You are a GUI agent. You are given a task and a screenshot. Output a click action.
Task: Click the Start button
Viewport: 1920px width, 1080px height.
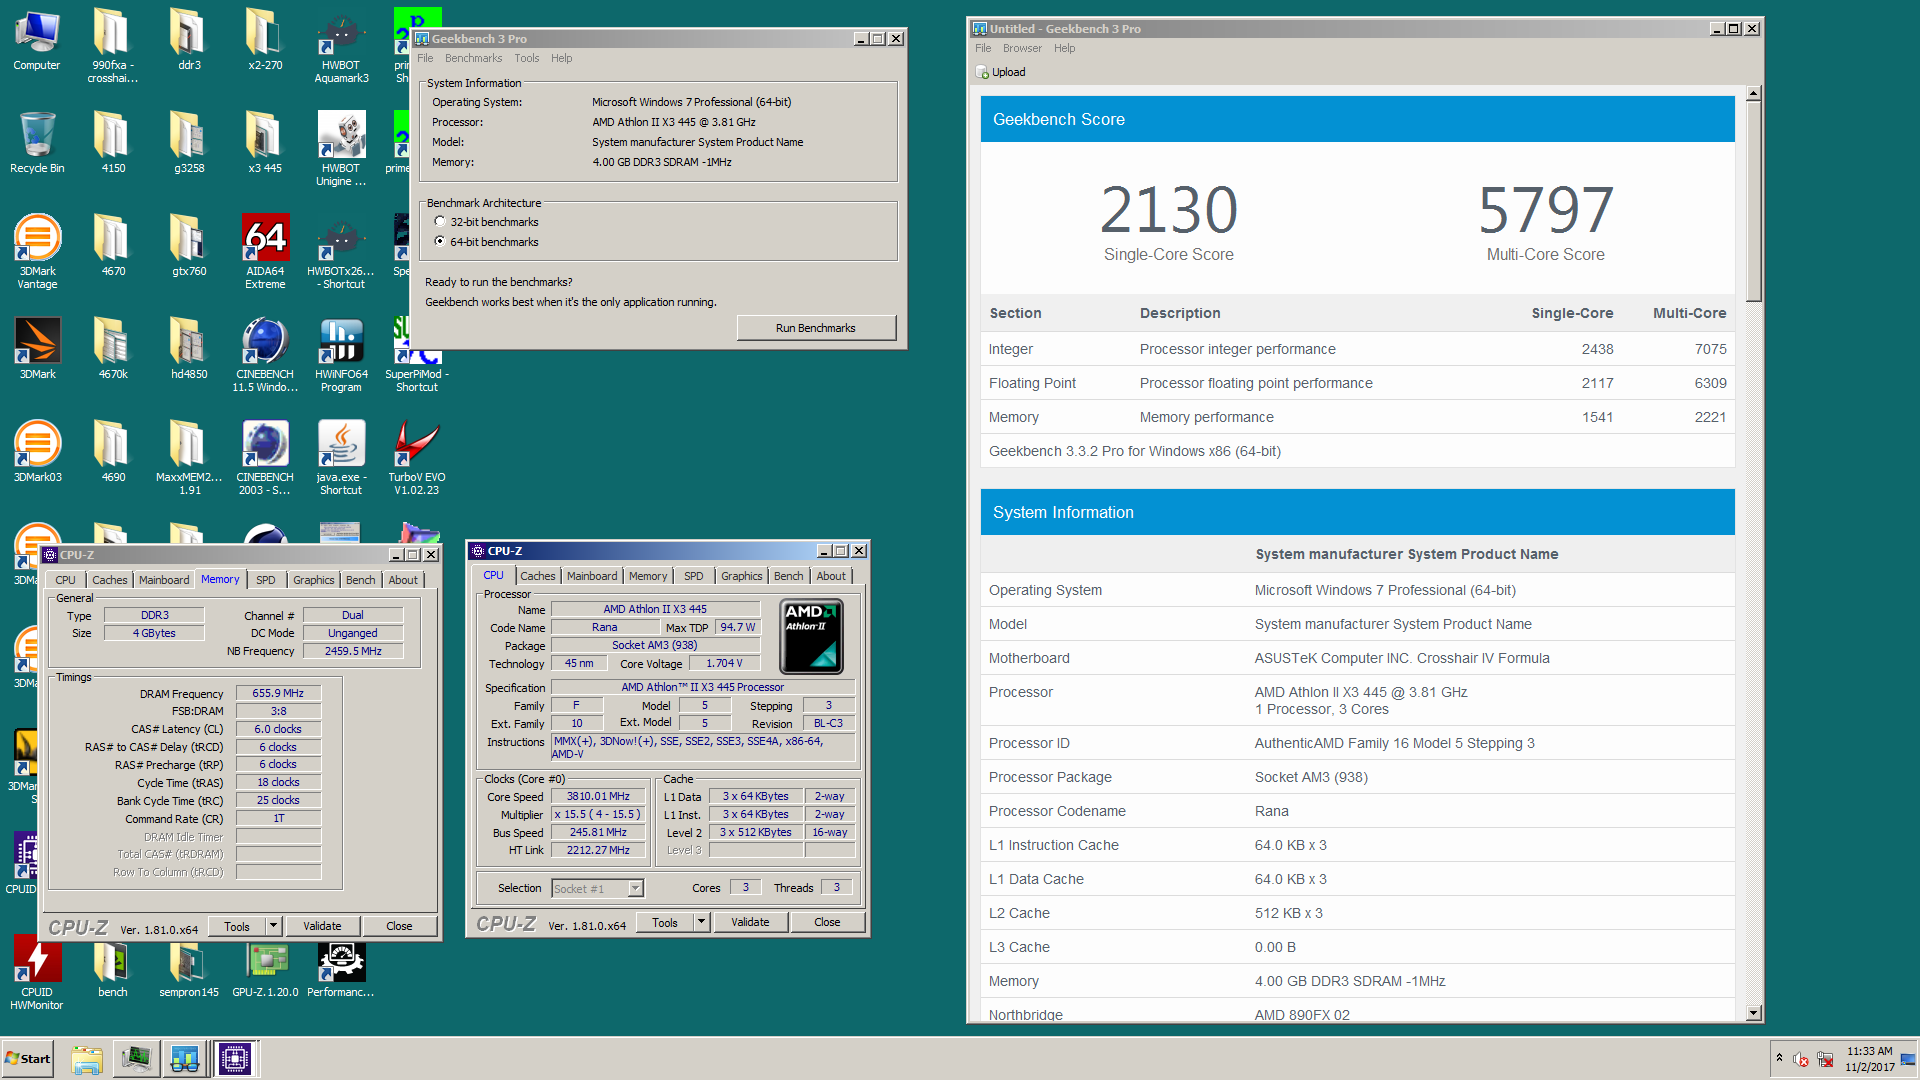28,1059
